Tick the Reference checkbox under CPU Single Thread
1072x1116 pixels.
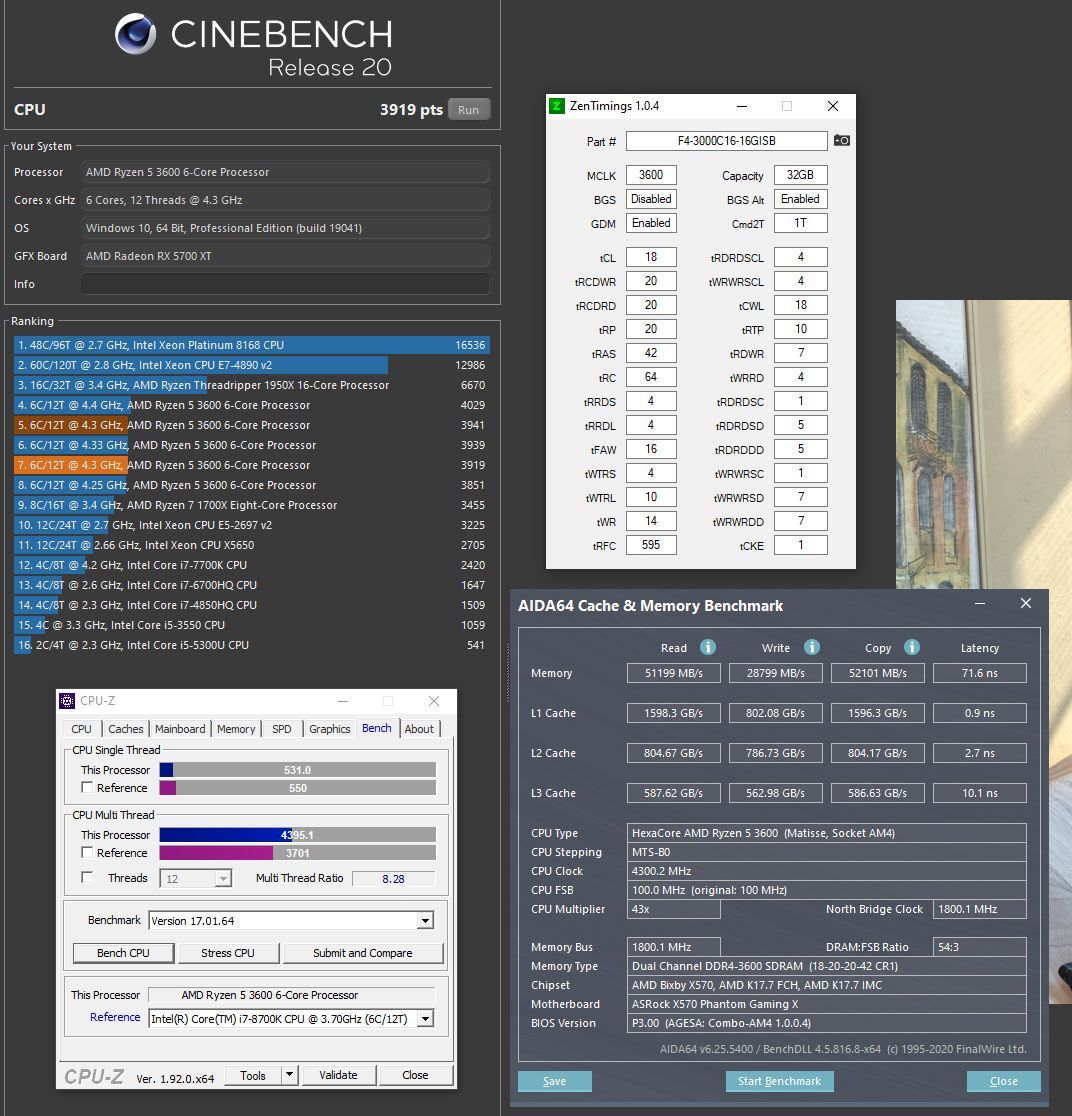pyautogui.click(x=87, y=787)
